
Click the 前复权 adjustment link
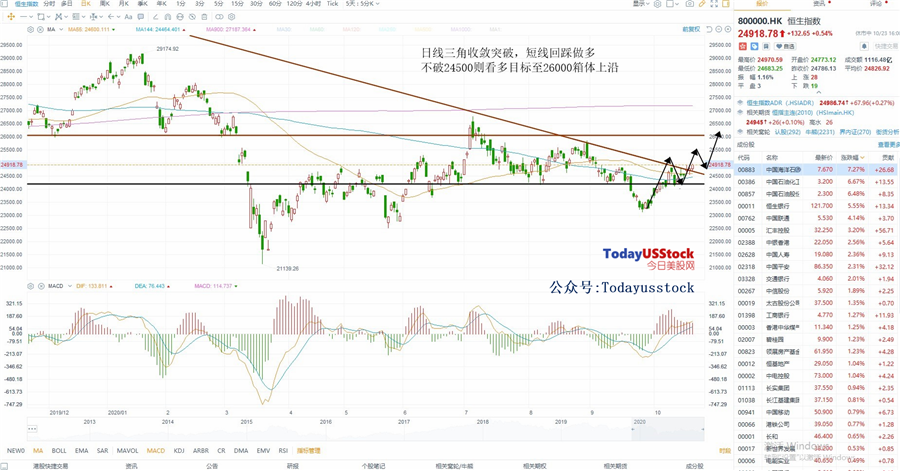(691, 29)
